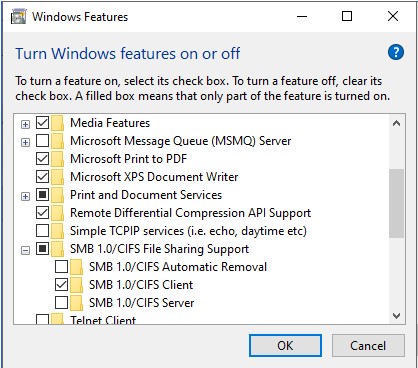This screenshot has width=418, height=368.
Task: Click OK to apply feature changes
Action: point(285,346)
